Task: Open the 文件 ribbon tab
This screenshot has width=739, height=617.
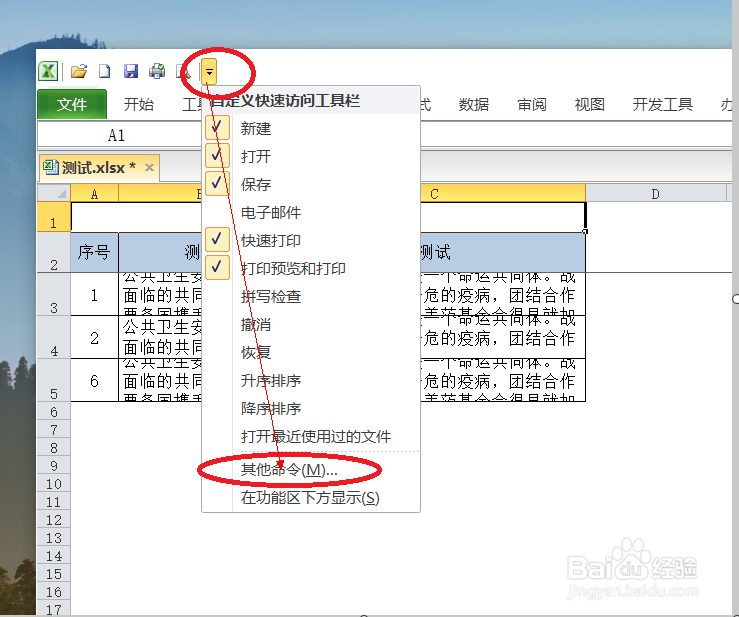Action: click(x=72, y=104)
